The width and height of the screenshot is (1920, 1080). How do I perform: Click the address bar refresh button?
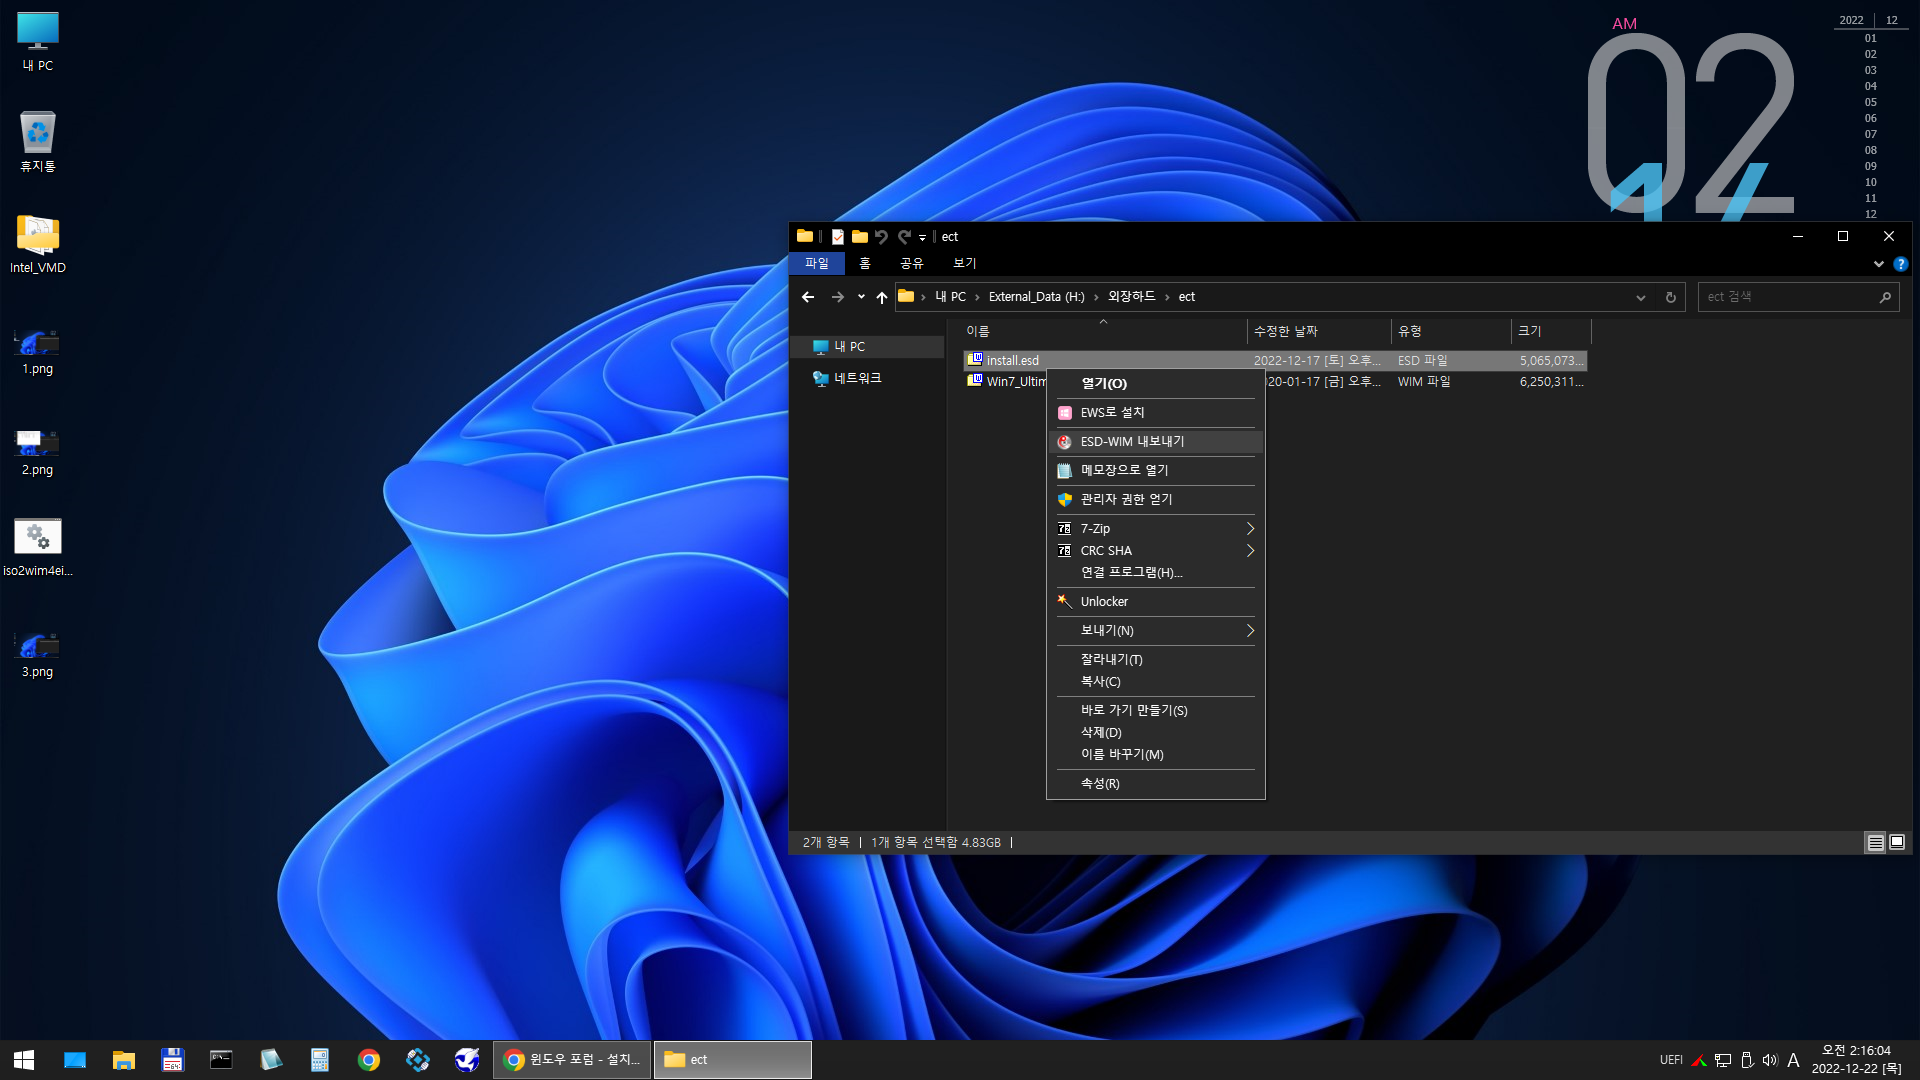tap(1670, 297)
